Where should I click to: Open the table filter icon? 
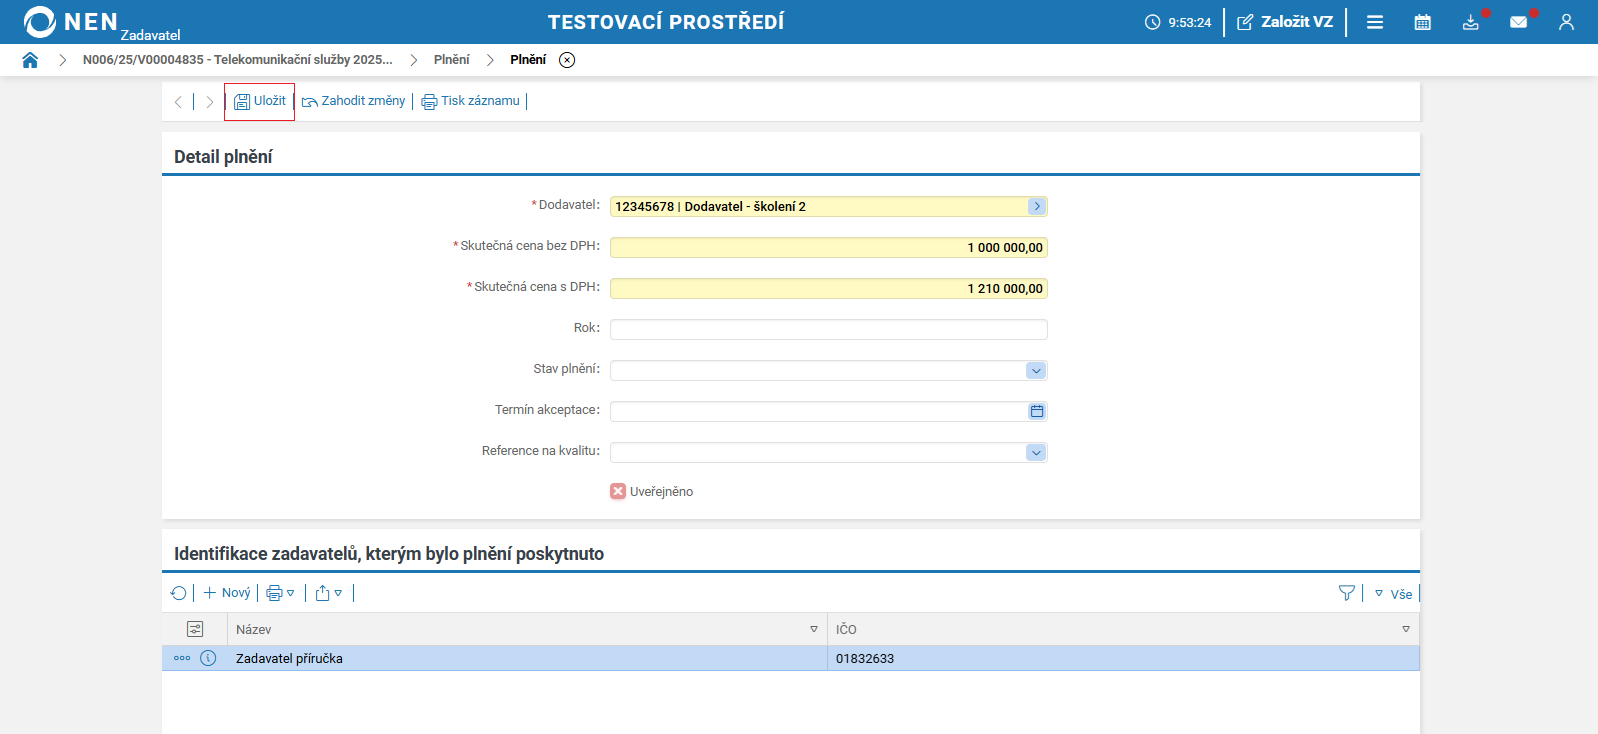tap(1347, 593)
